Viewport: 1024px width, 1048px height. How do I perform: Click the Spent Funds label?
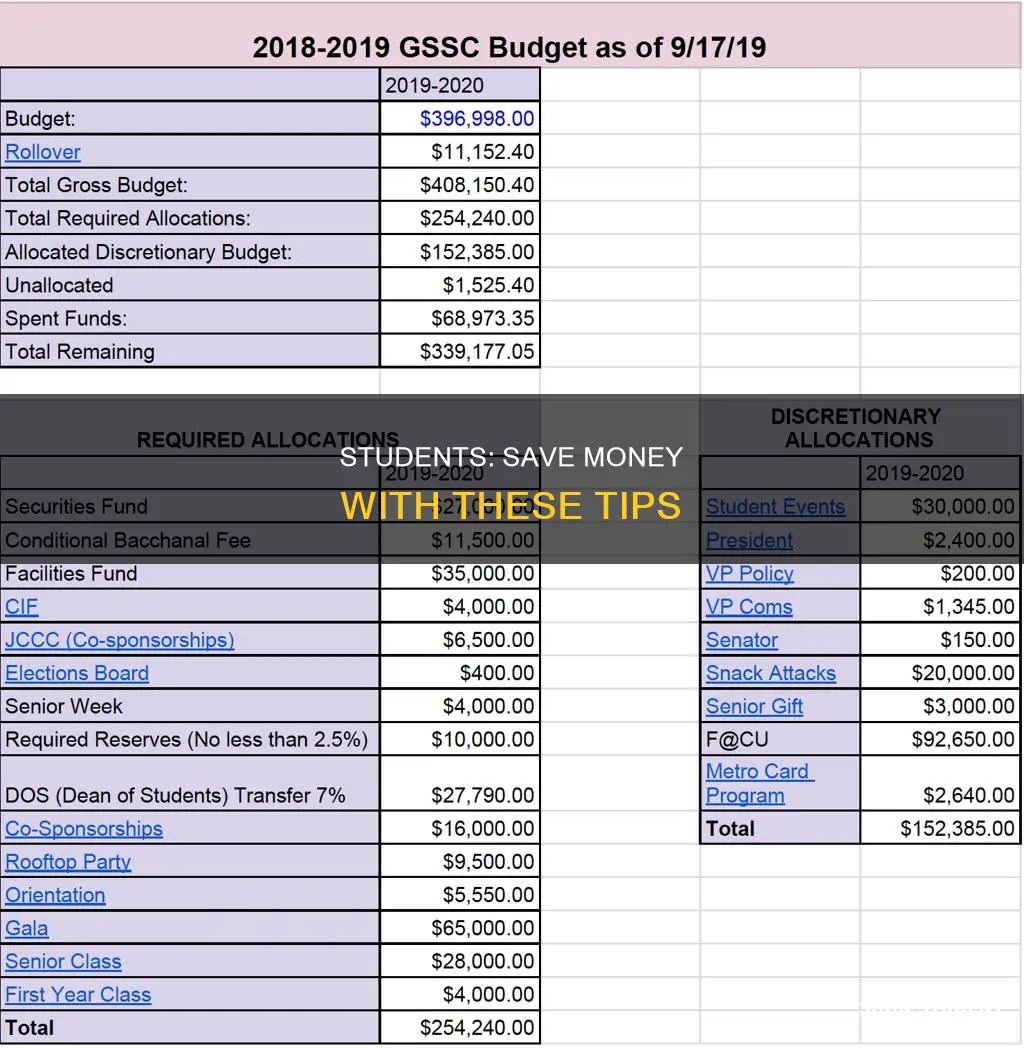(x=66, y=318)
